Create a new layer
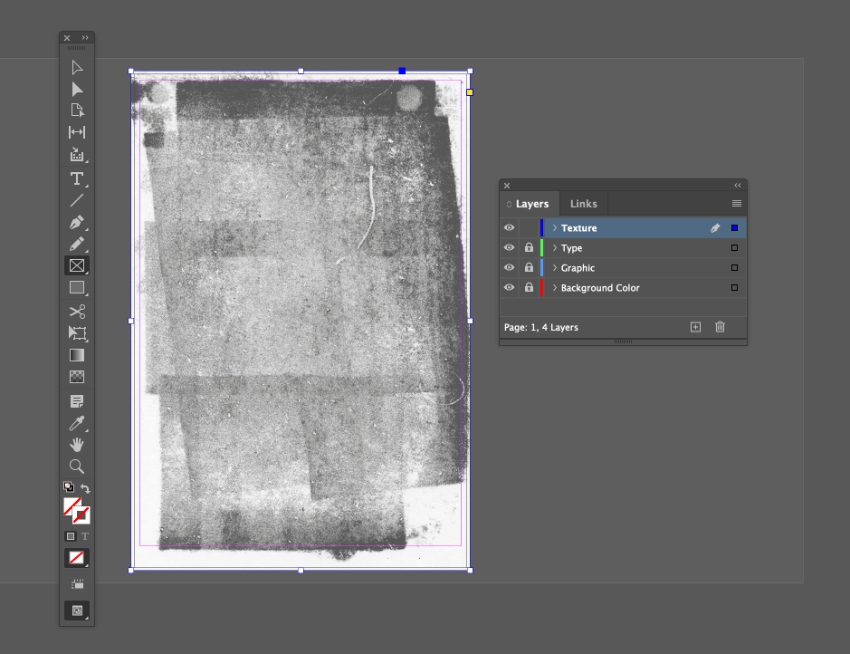 point(696,327)
